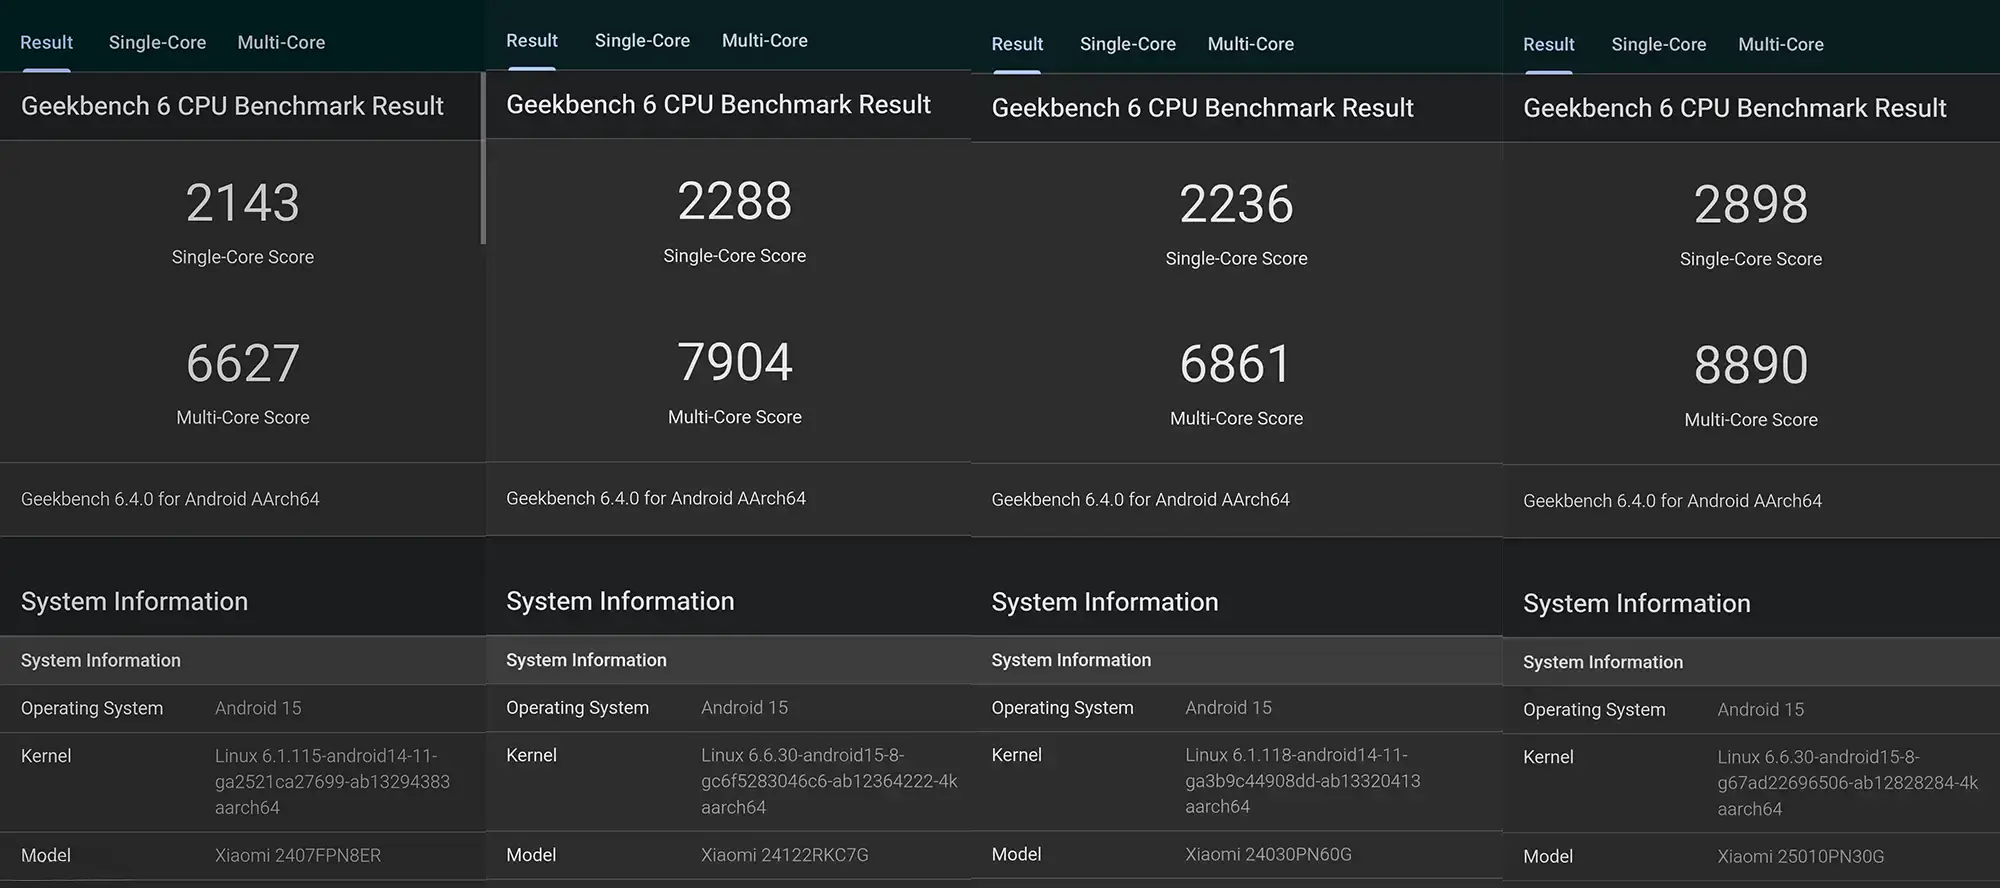
Task: Switch to Multi-Core tab above the 2143 score
Action: [x=281, y=43]
